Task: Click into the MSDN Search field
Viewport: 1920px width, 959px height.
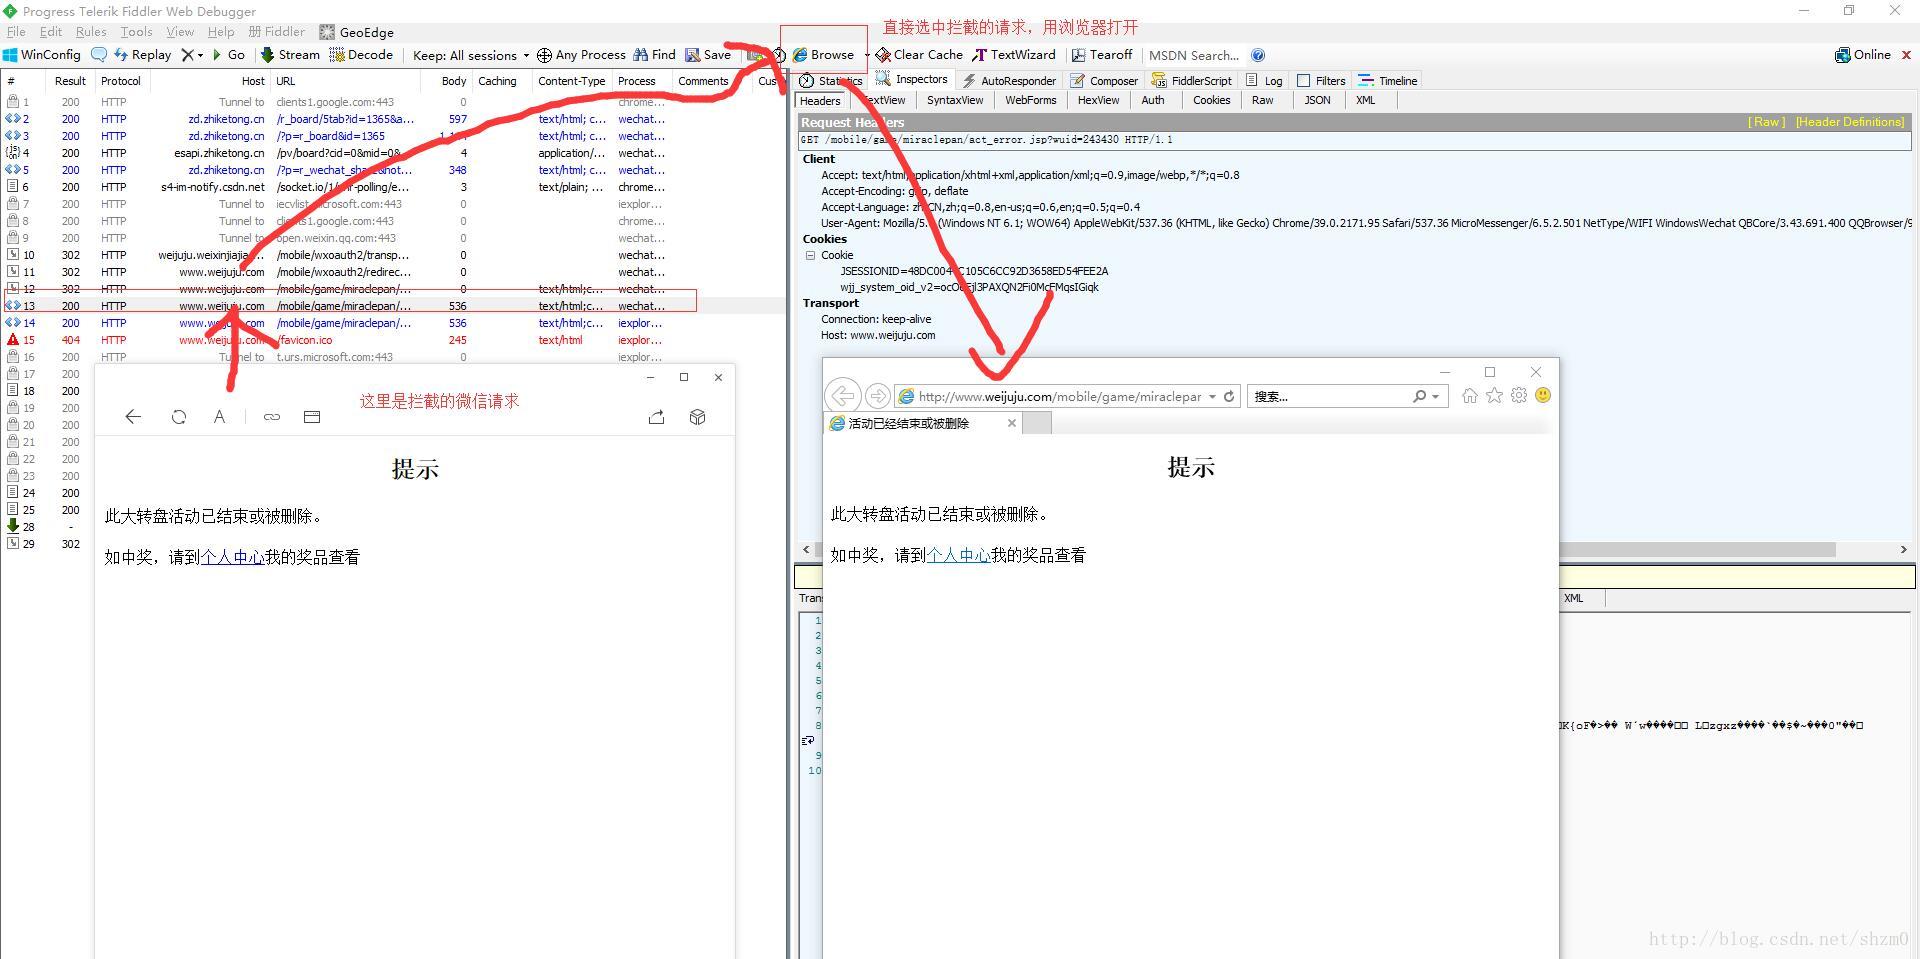Action: pyautogui.click(x=1194, y=56)
